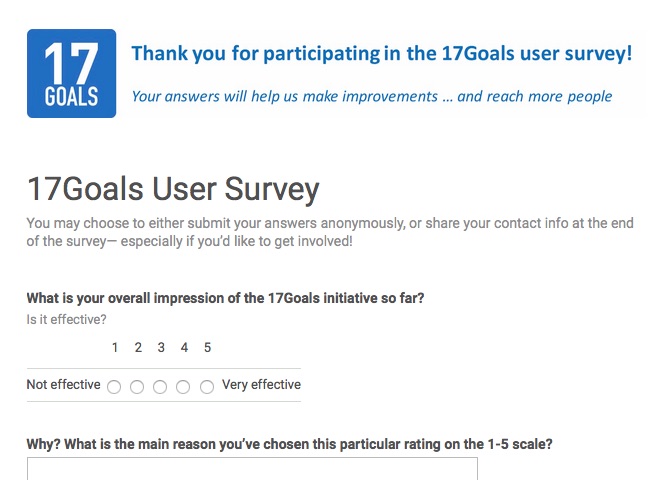This screenshot has width=652, height=480.
Task: Click the number 5 column header
Action: (207, 347)
